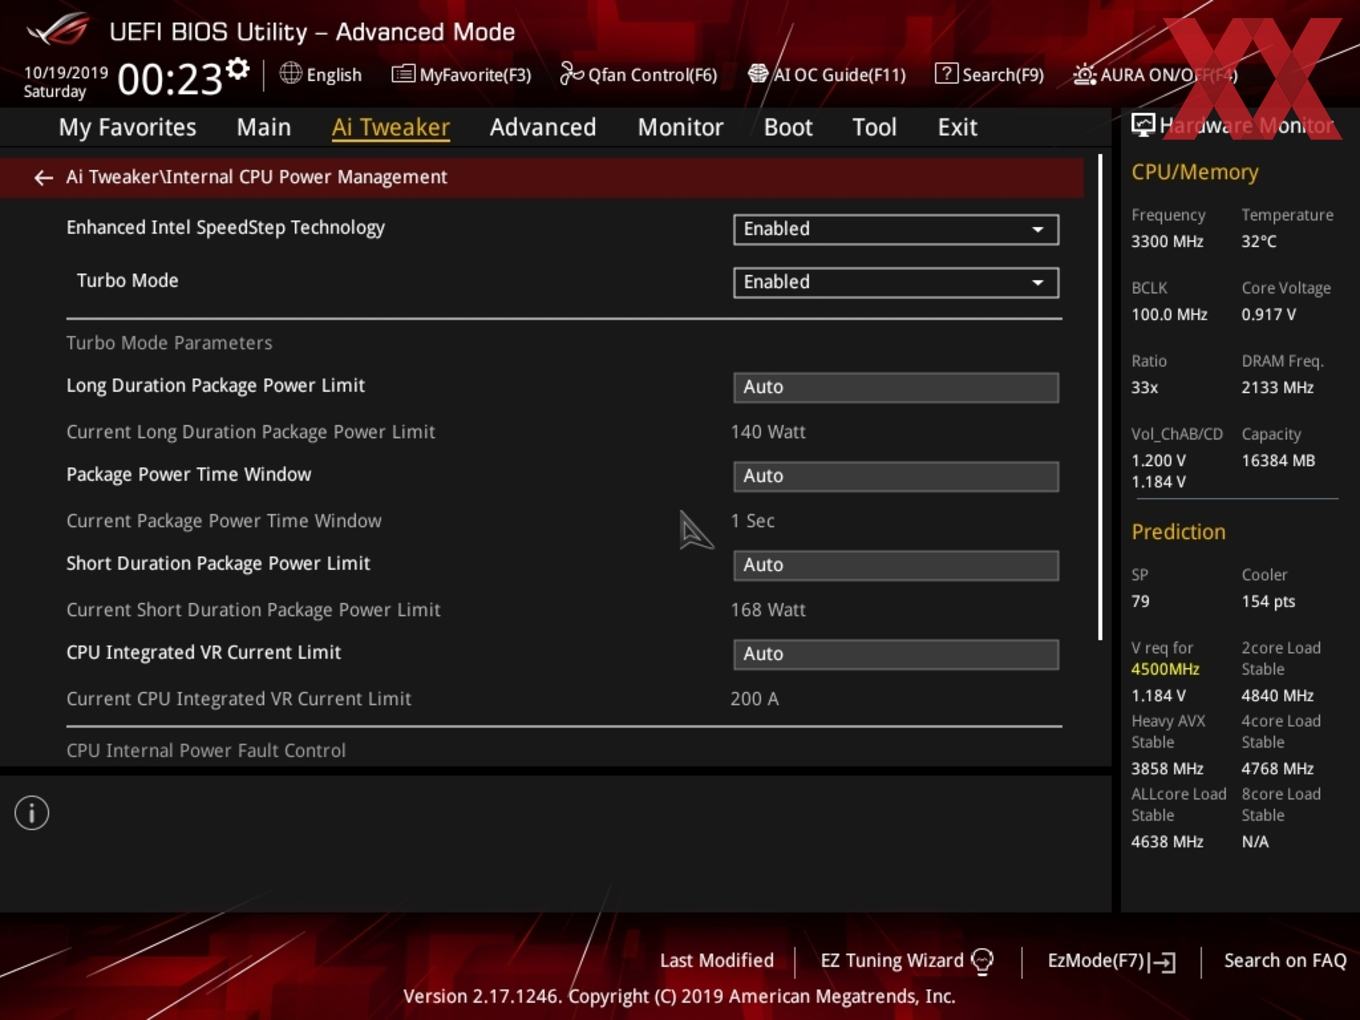1360x1020 pixels.
Task: Open Search on FAQ link
Action: [x=1285, y=960]
